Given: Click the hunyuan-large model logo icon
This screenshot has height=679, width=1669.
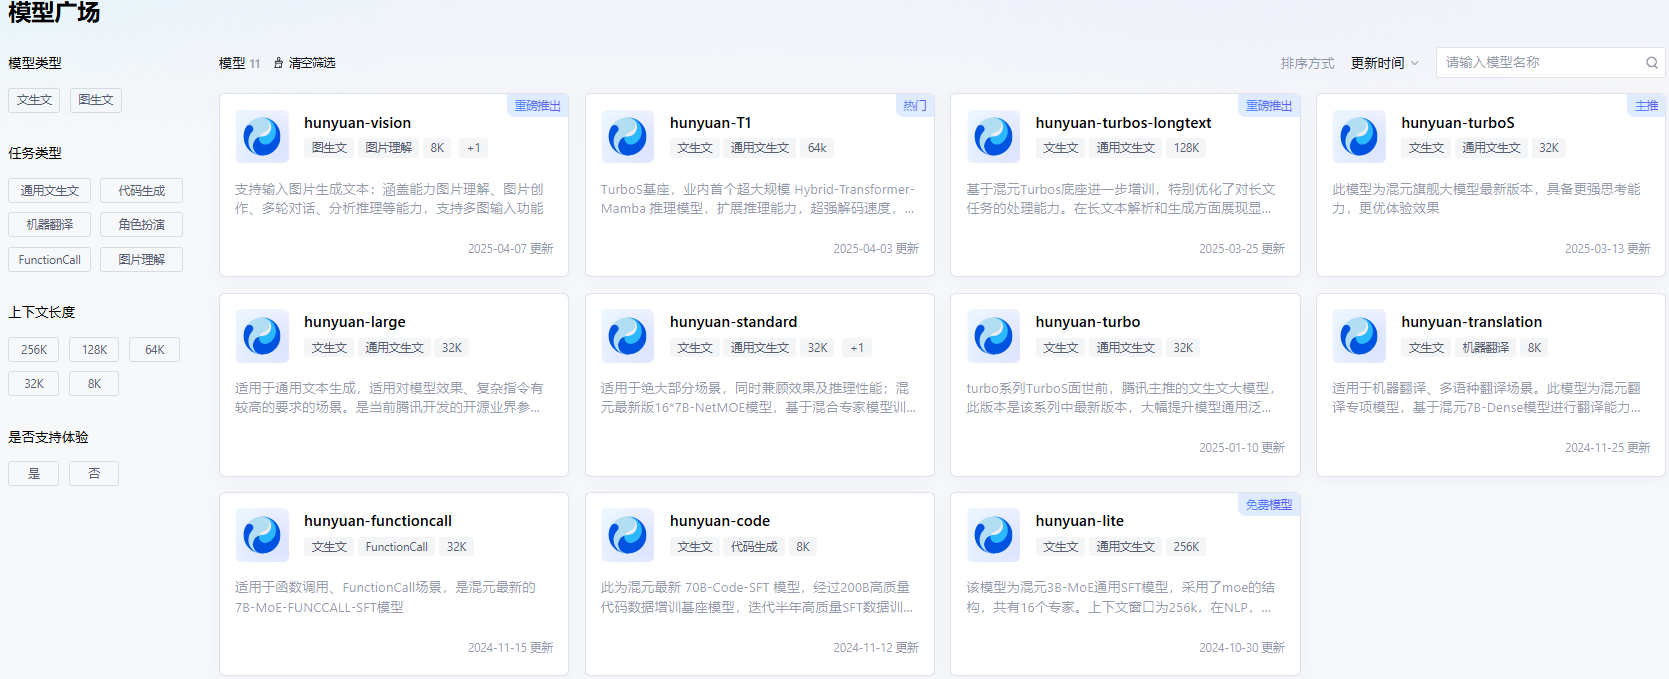Looking at the screenshot, I should coord(262,336).
